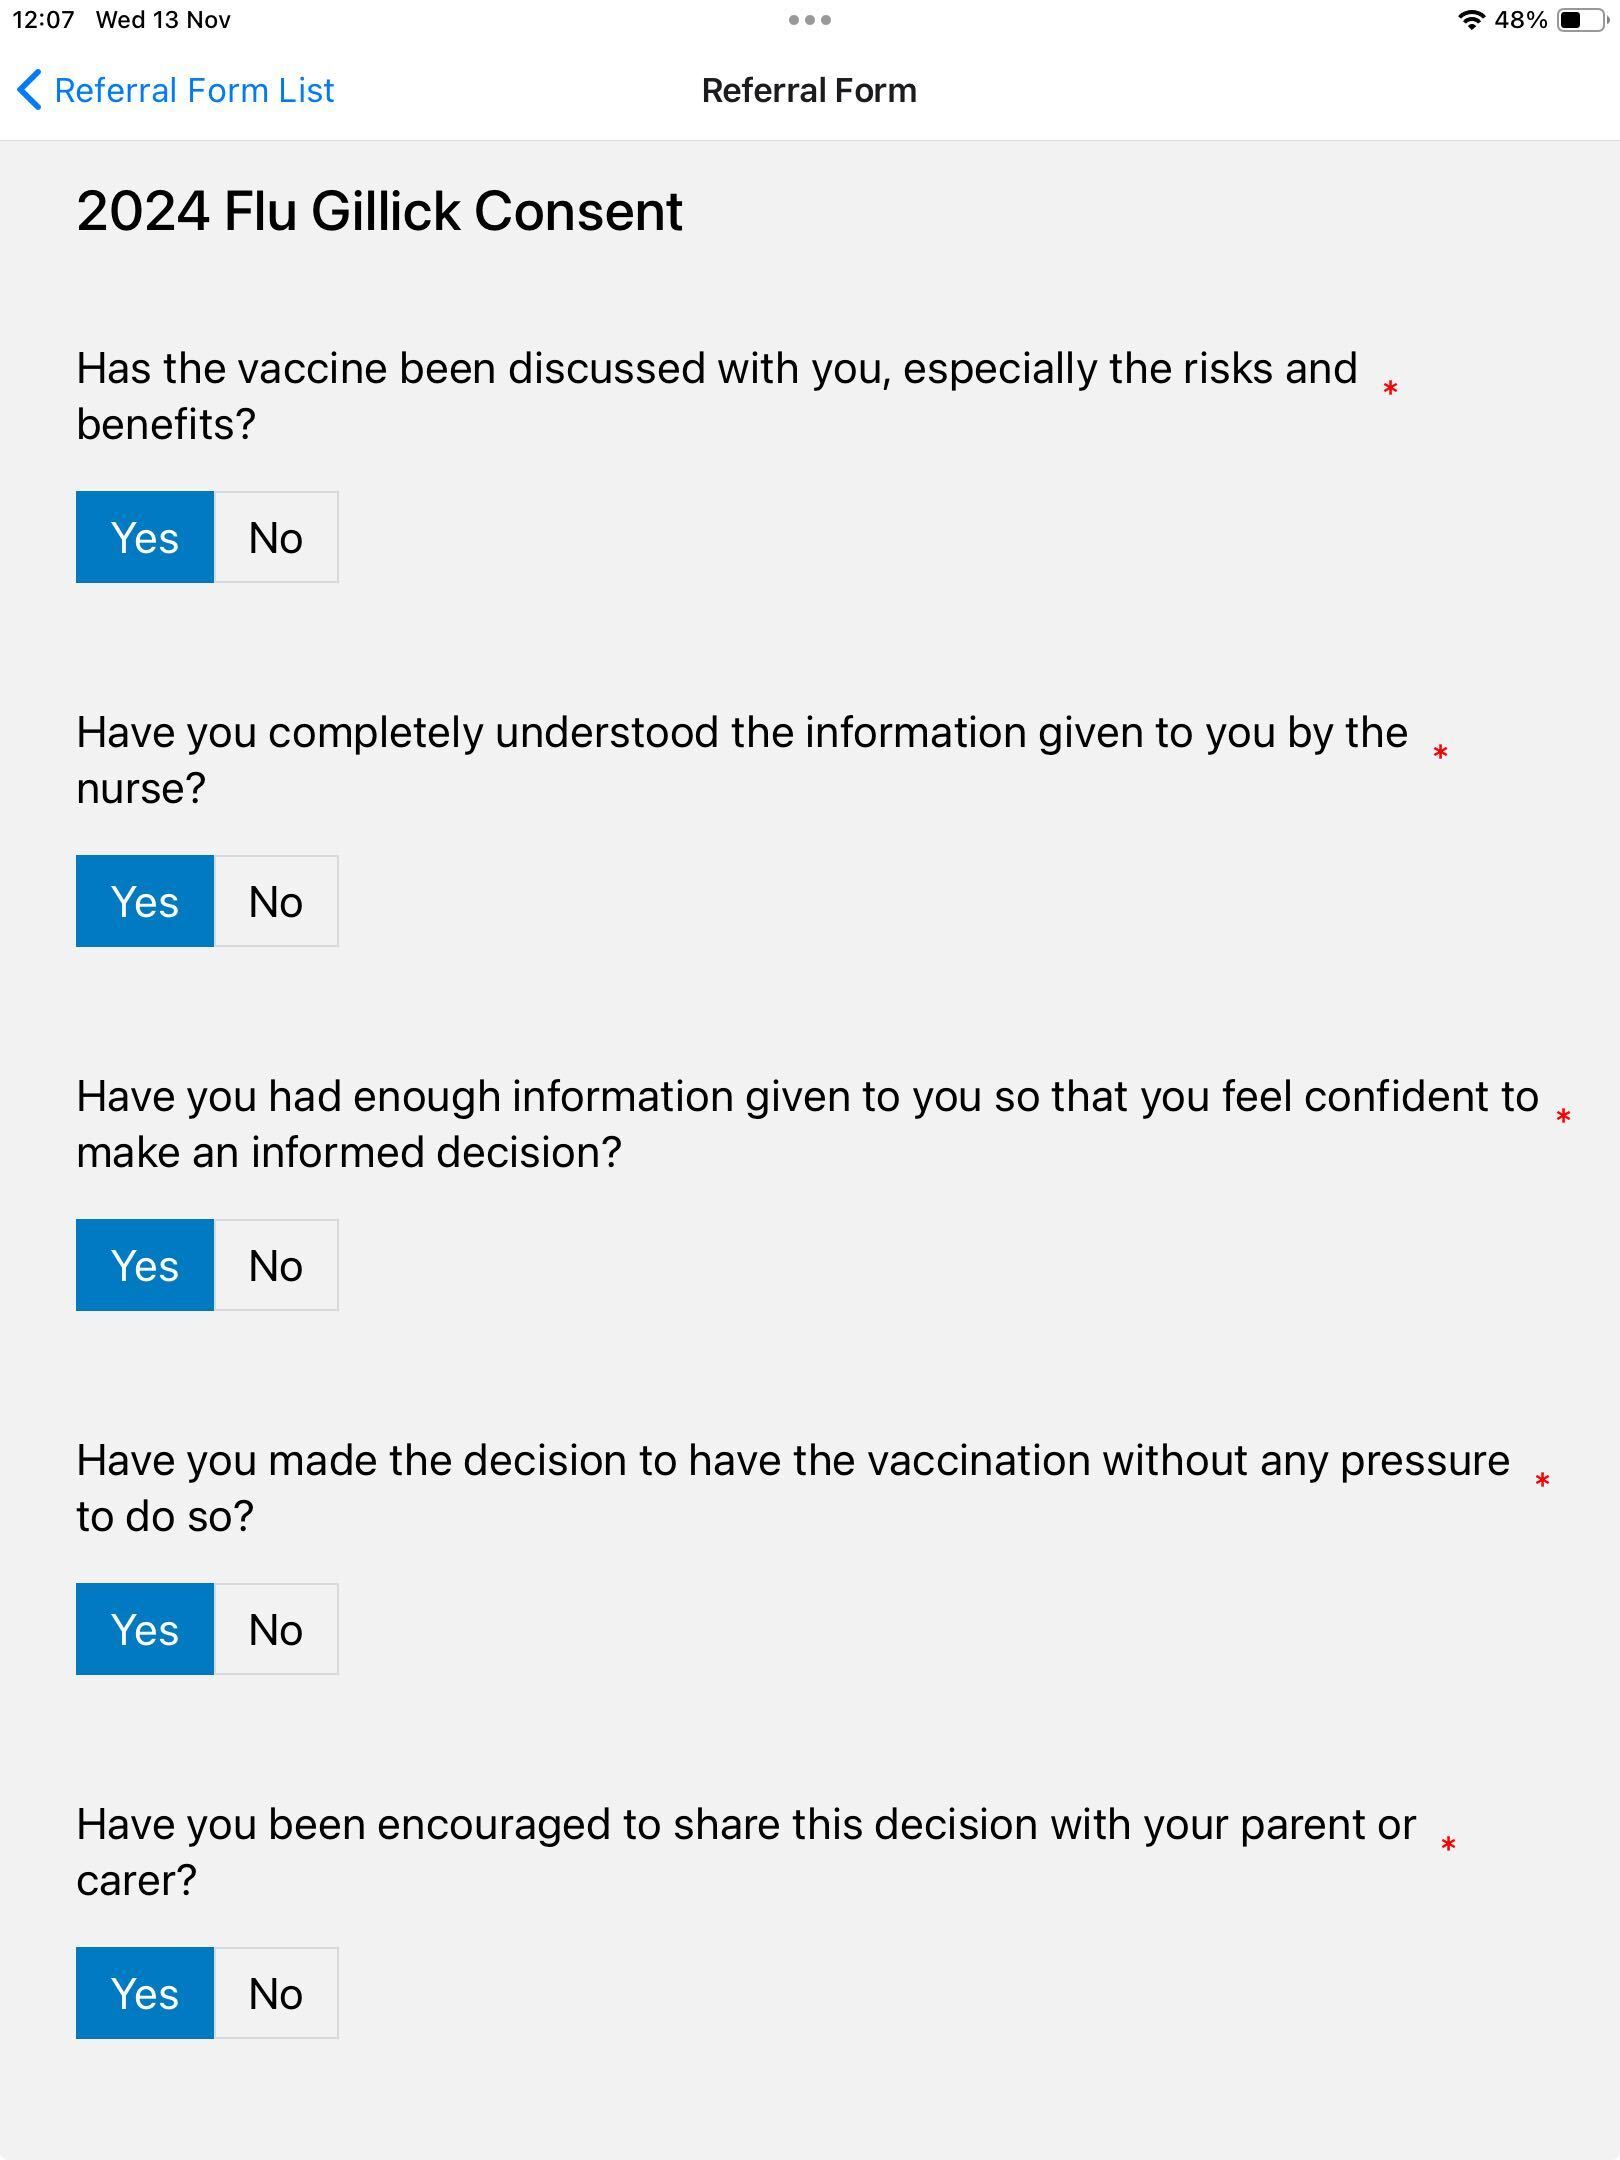Choose No for sharing with parent
Viewport: 1620px width, 2160px height.
click(276, 1993)
